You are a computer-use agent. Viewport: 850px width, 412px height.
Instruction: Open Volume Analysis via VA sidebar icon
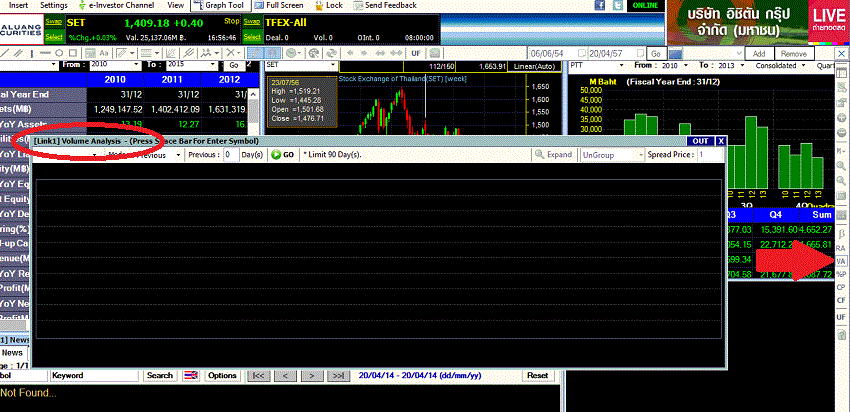[841, 261]
